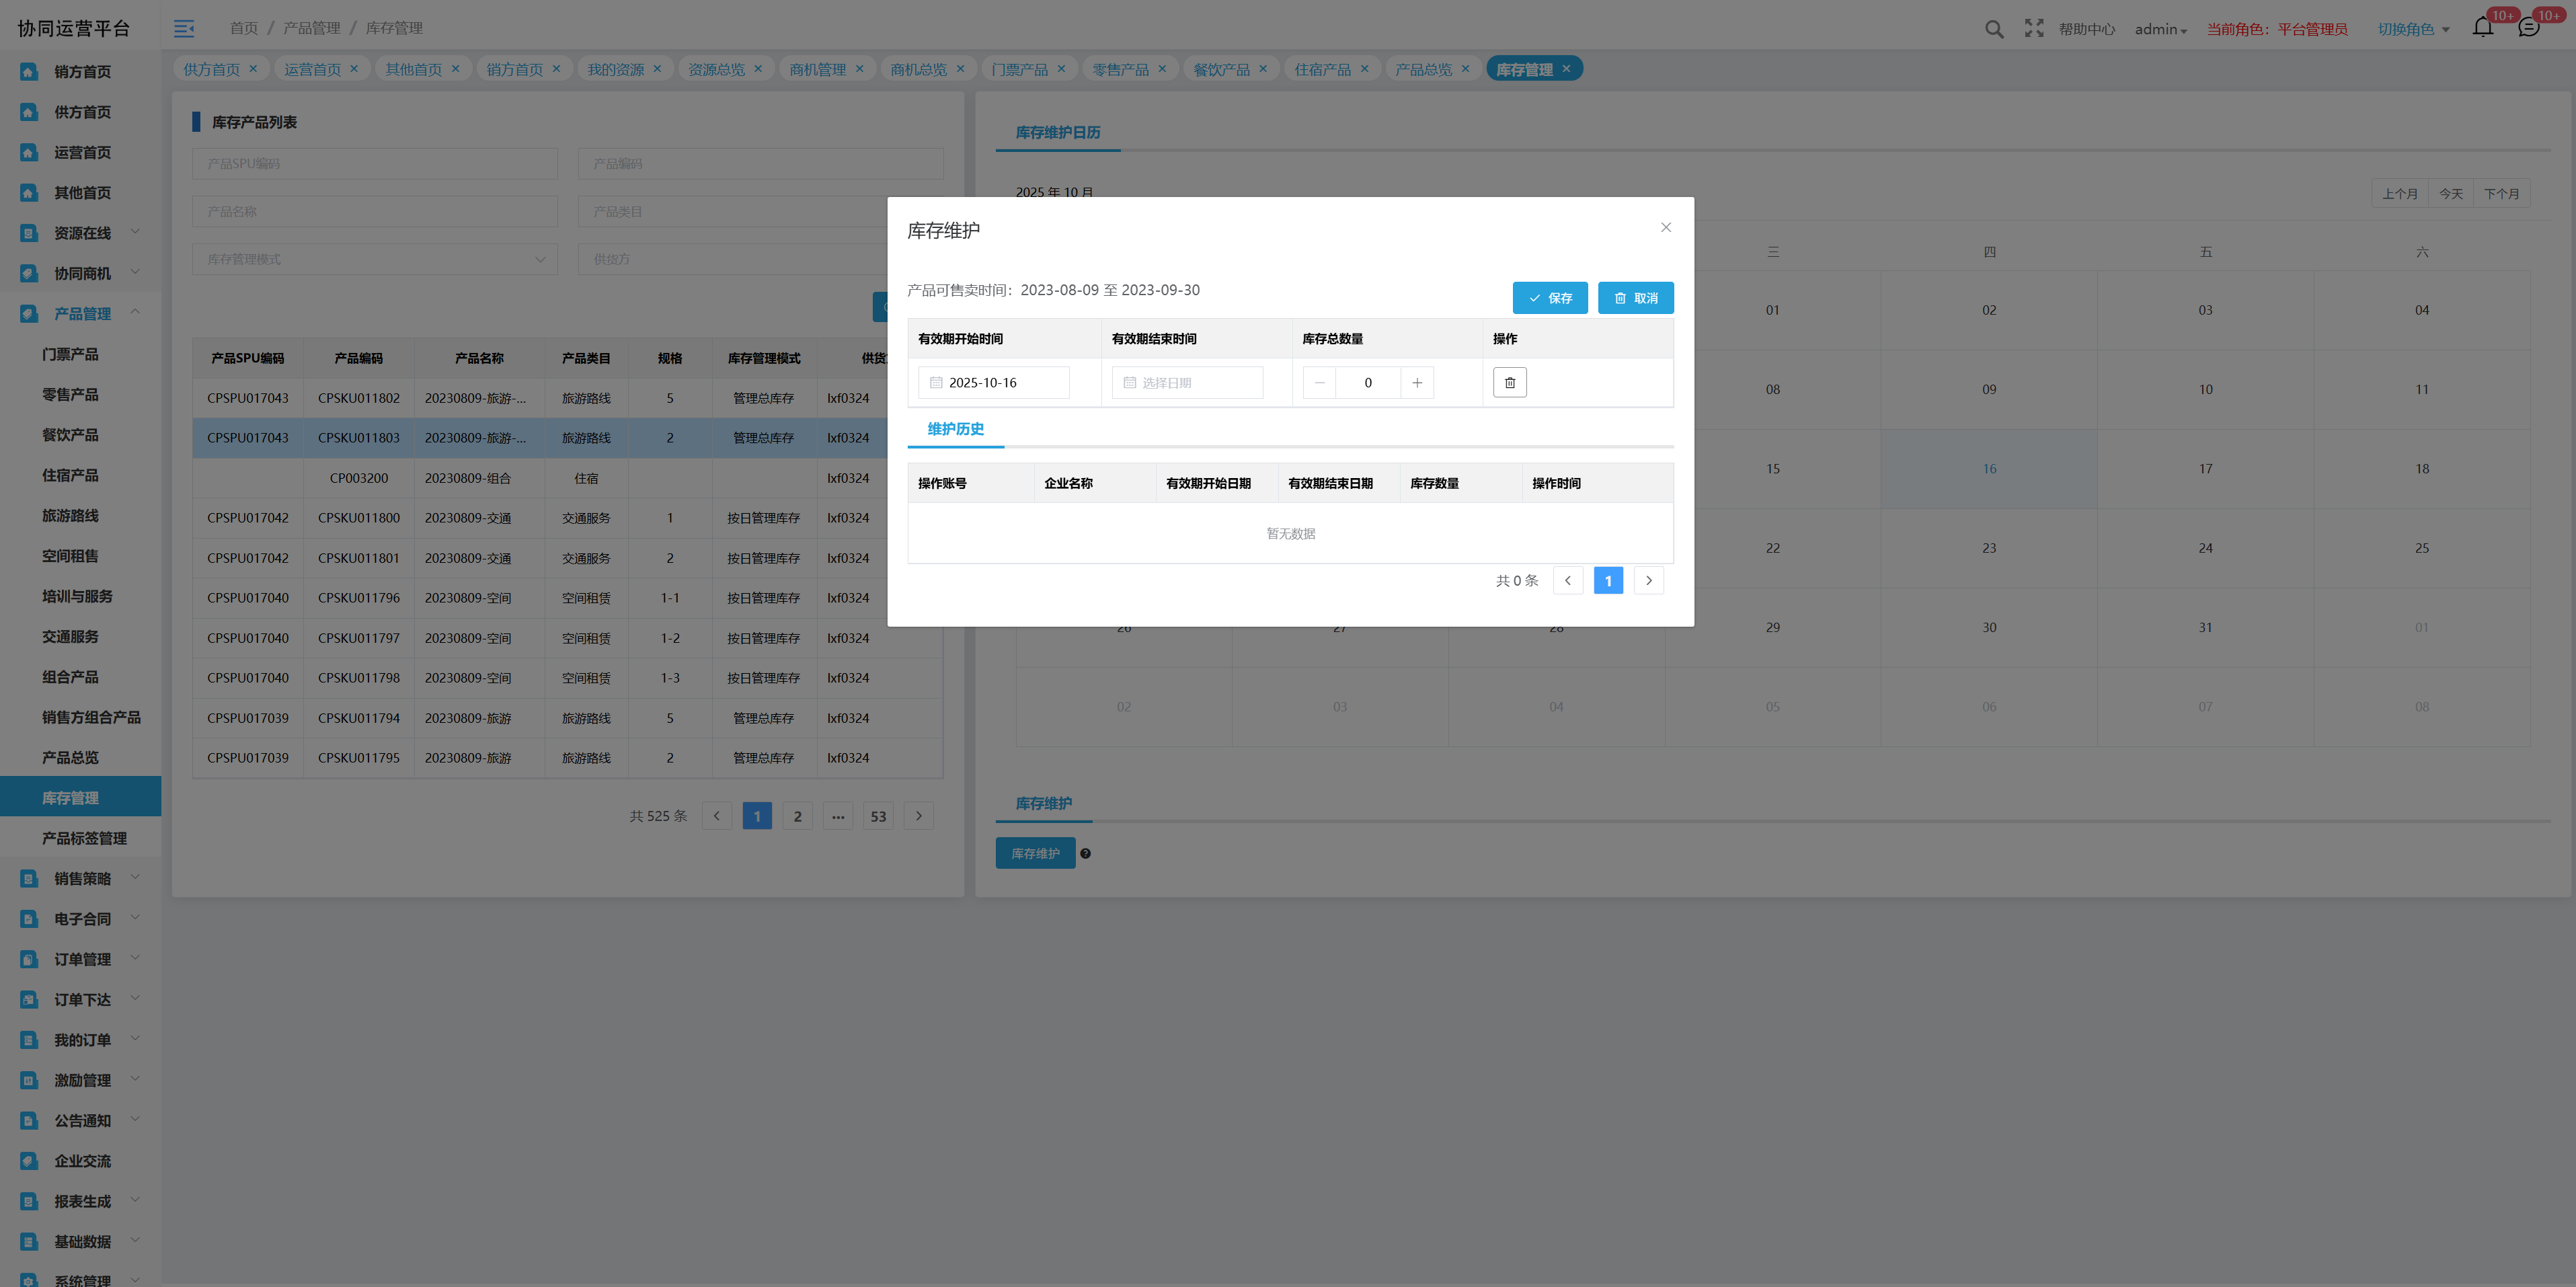Image resolution: width=2576 pixels, height=1287 pixels.
Task: Click the trash delete icon in the 操作 column
Action: click(1509, 383)
